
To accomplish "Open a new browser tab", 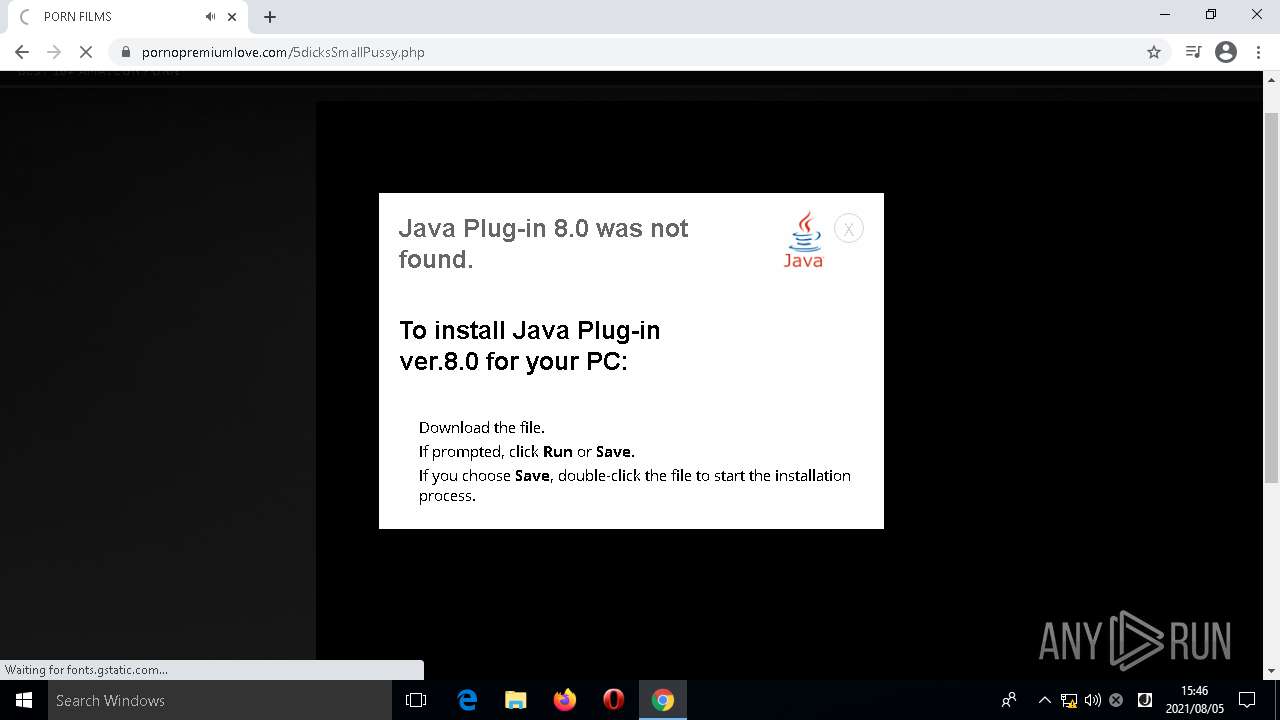I will tap(270, 16).
